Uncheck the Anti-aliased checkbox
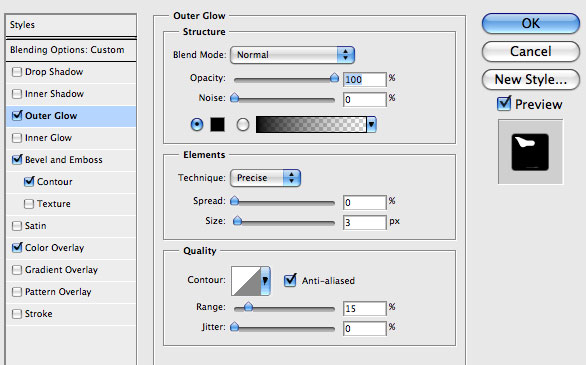The height and width of the screenshot is (365, 586). (x=290, y=280)
